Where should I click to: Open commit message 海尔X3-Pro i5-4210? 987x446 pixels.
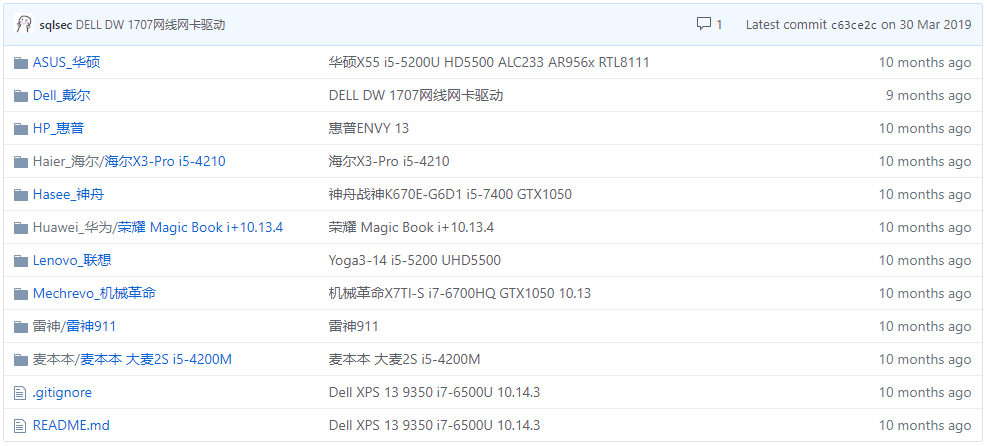coord(389,162)
